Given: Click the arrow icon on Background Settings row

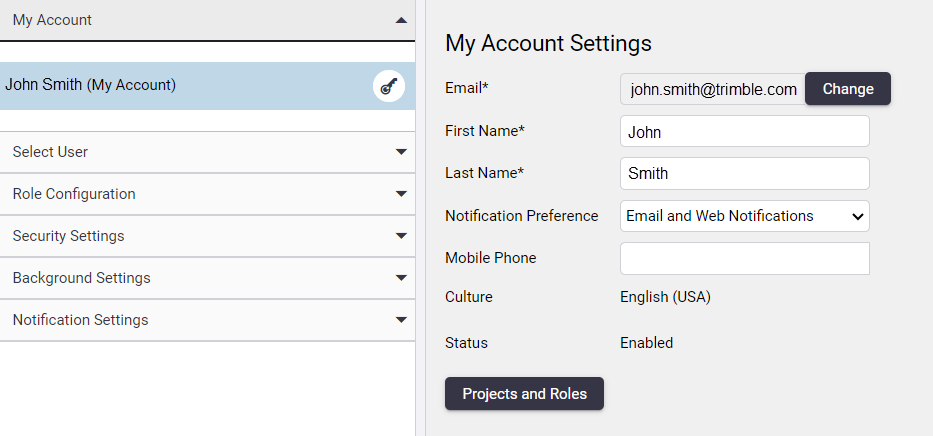Looking at the screenshot, I should pyautogui.click(x=401, y=278).
